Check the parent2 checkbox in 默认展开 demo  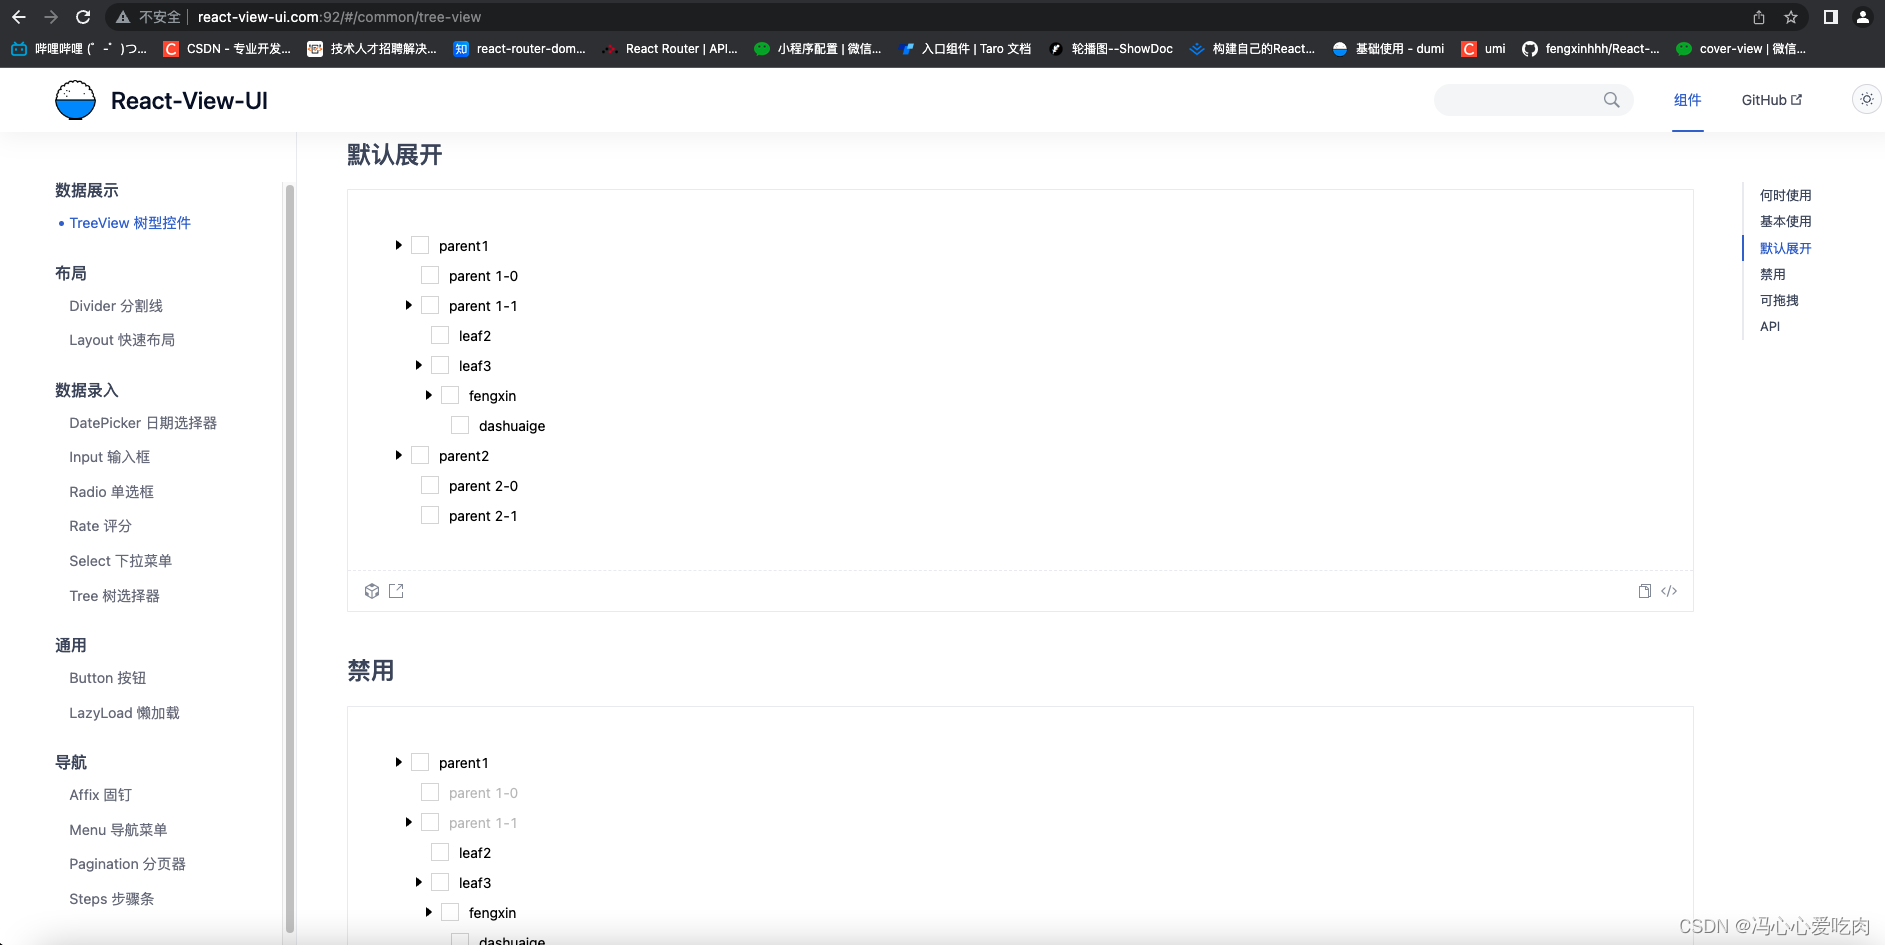pos(420,455)
